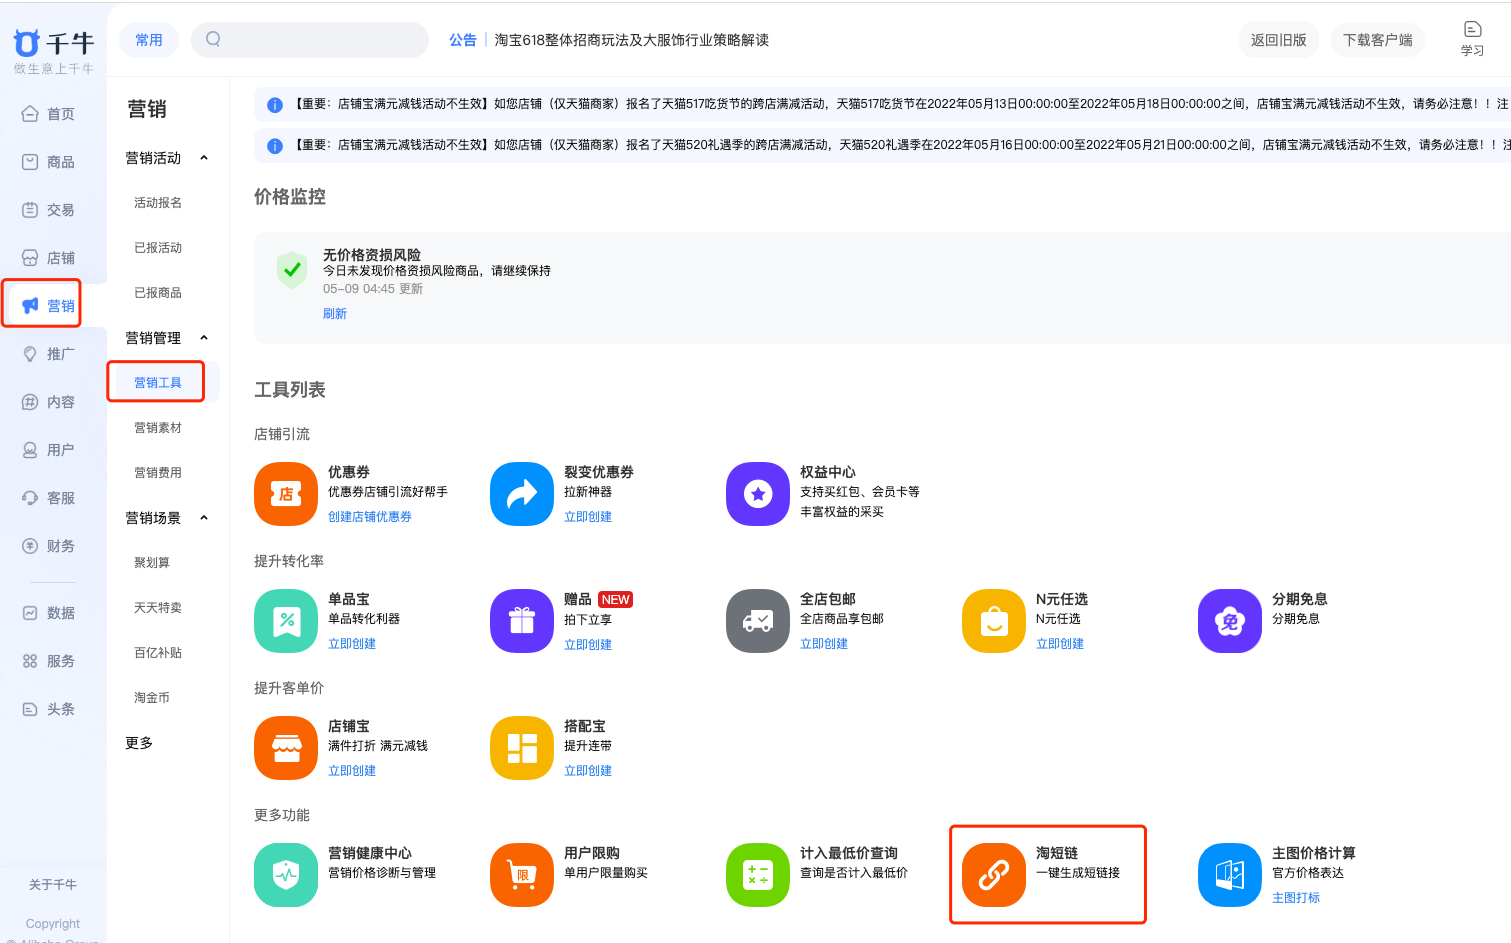Viewport: 1511px width, 943px height.
Task: Open 服务 in left sidebar
Action: (x=48, y=661)
